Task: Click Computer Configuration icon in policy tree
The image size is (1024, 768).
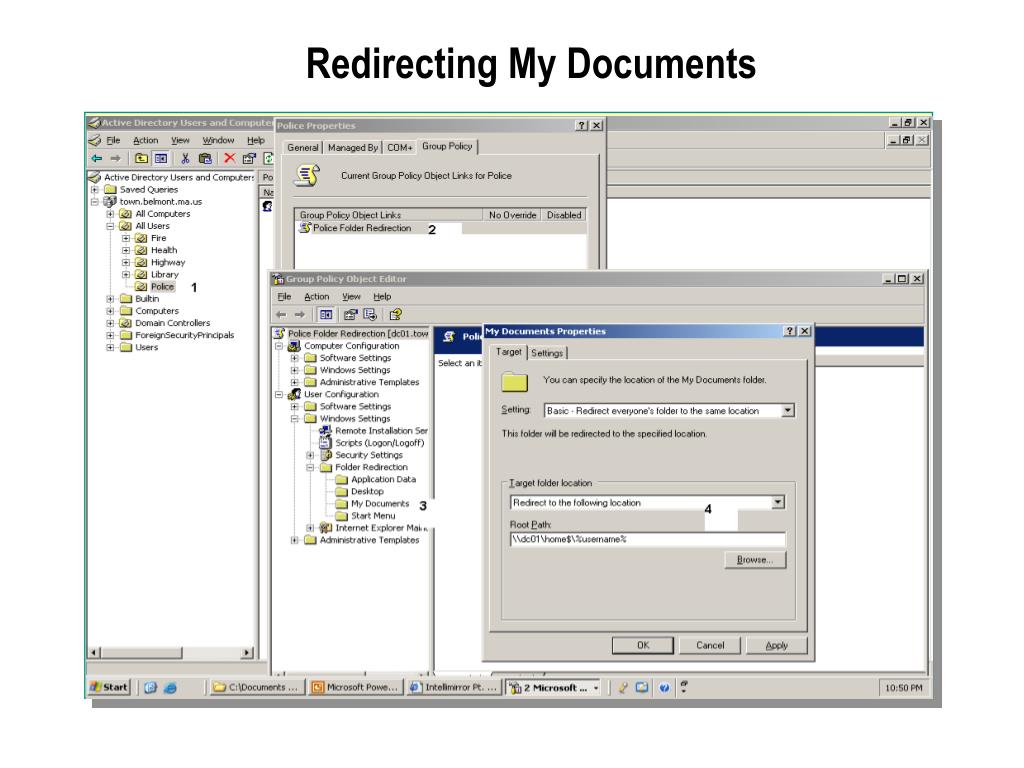Action: pos(295,345)
